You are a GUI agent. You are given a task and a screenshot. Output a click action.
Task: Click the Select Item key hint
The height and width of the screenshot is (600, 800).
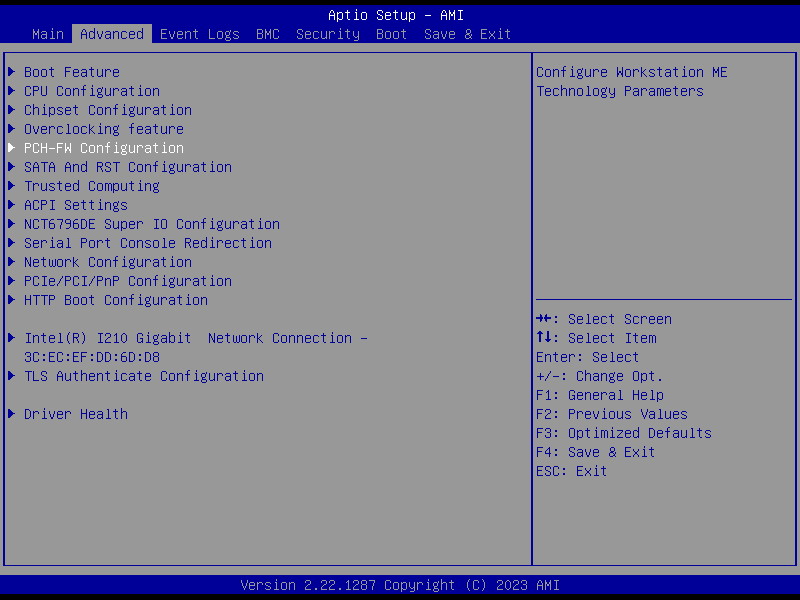click(x=596, y=338)
